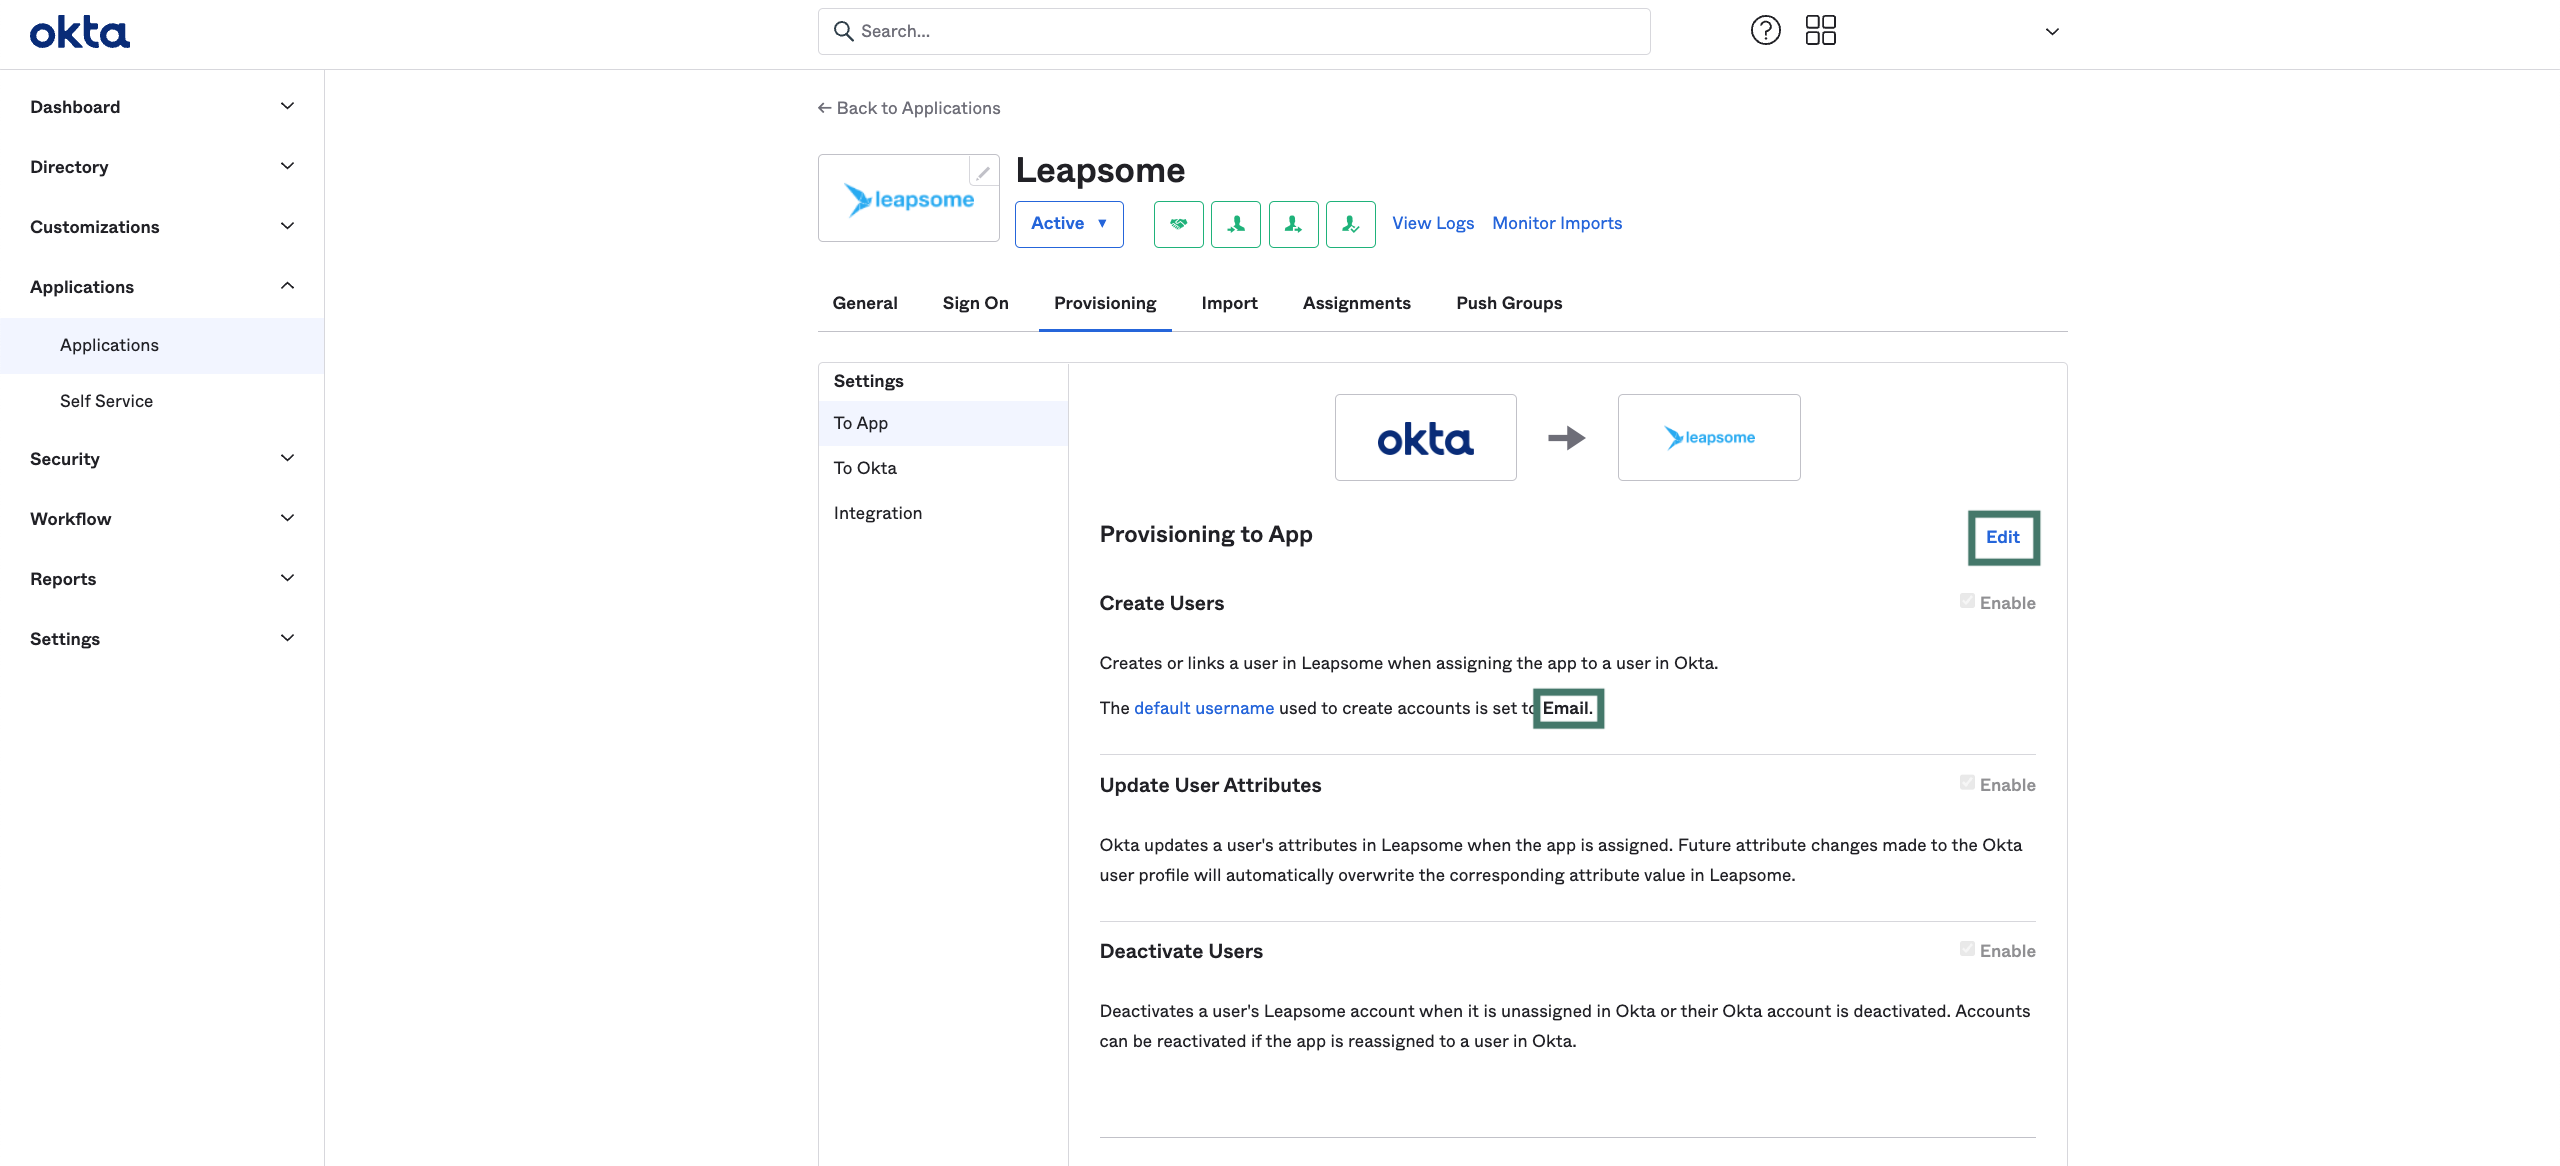Click the Update User Attributes heading
The image size is (2560, 1166).
[1210, 785]
